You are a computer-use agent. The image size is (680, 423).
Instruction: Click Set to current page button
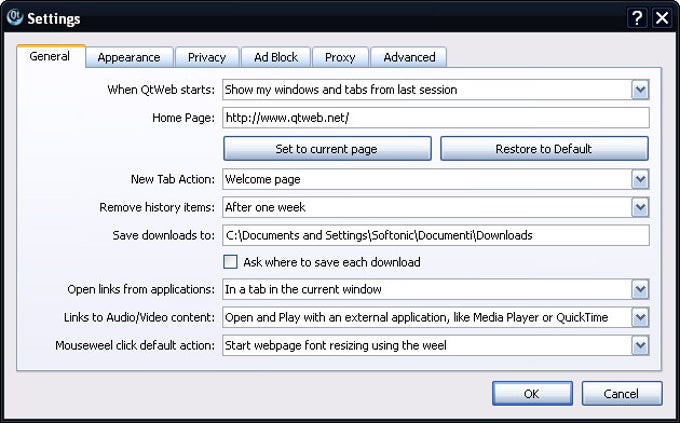click(327, 149)
